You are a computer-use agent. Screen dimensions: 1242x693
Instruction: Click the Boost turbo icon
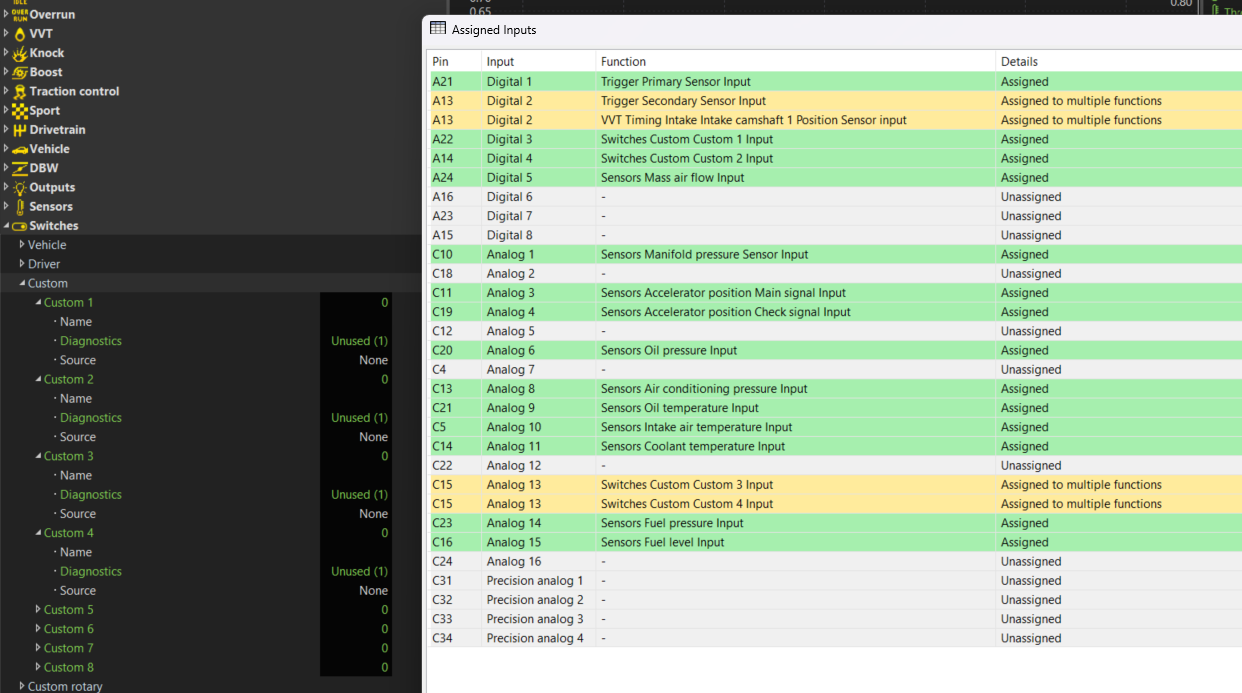tap(20, 72)
